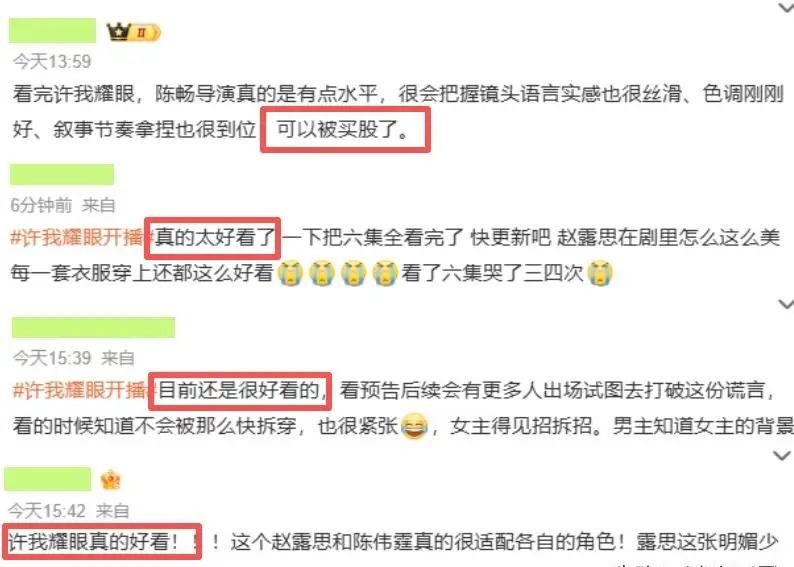Open the chevron menu beside third post
The width and height of the screenshot is (794, 567).
tap(785, 304)
